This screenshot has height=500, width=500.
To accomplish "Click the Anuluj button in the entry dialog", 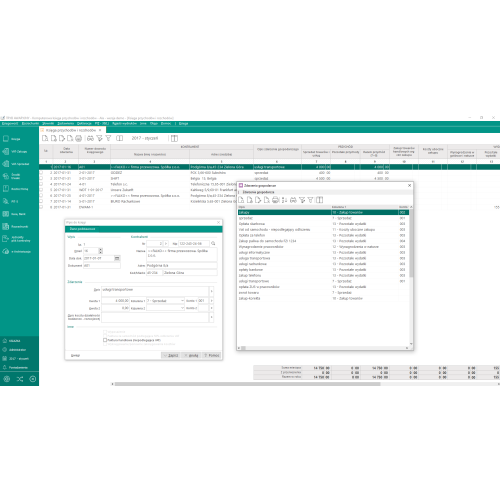I will [191, 356].
